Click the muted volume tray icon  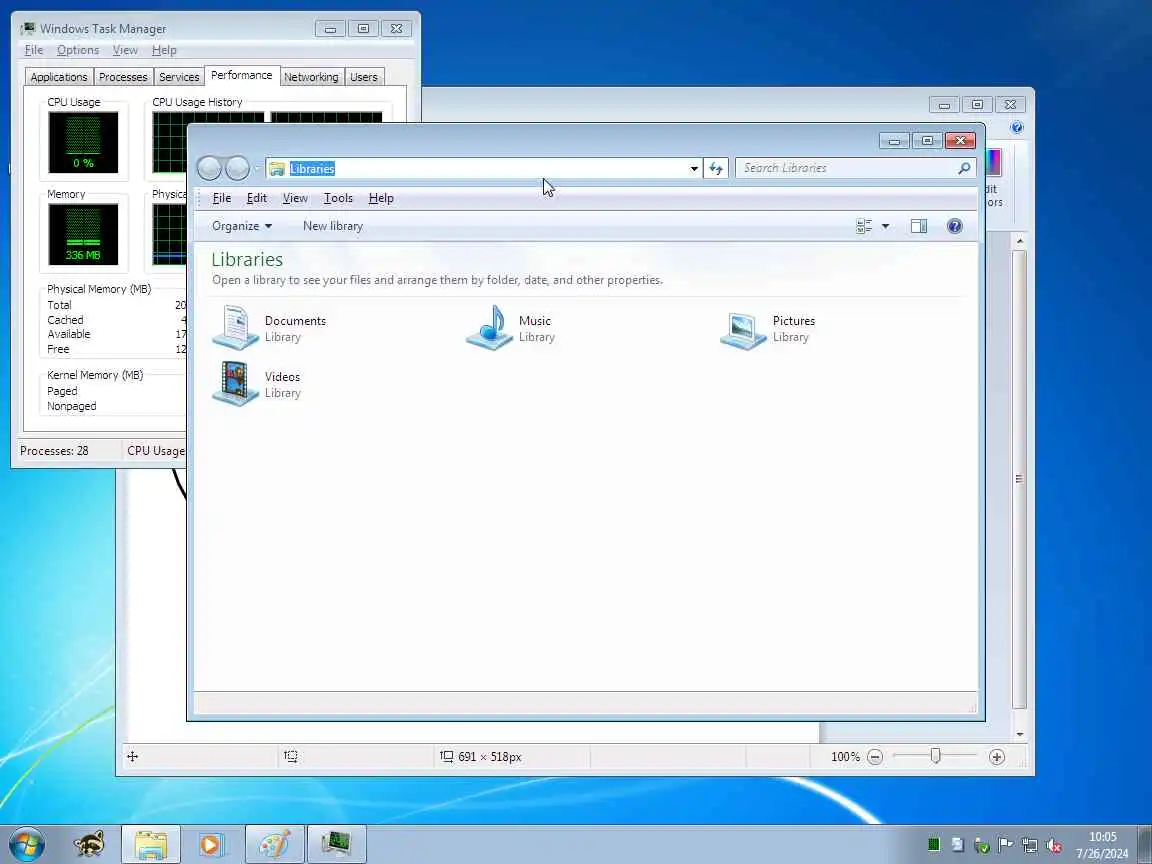coord(1054,846)
